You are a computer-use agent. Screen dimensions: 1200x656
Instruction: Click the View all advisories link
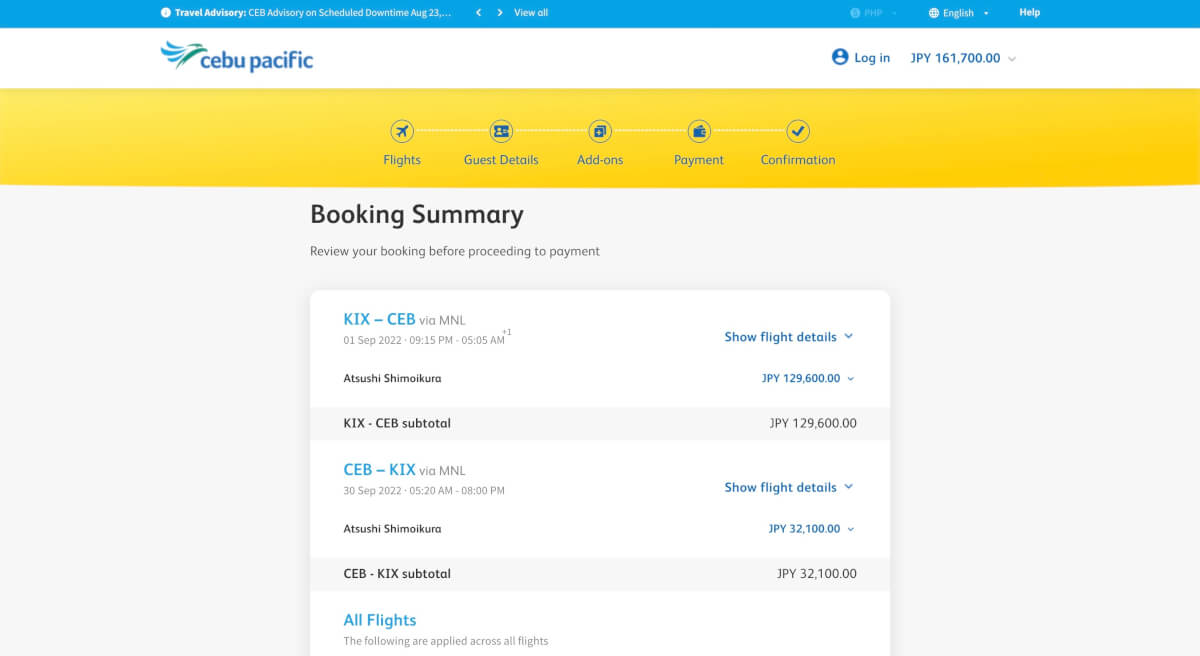click(x=531, y=13)
